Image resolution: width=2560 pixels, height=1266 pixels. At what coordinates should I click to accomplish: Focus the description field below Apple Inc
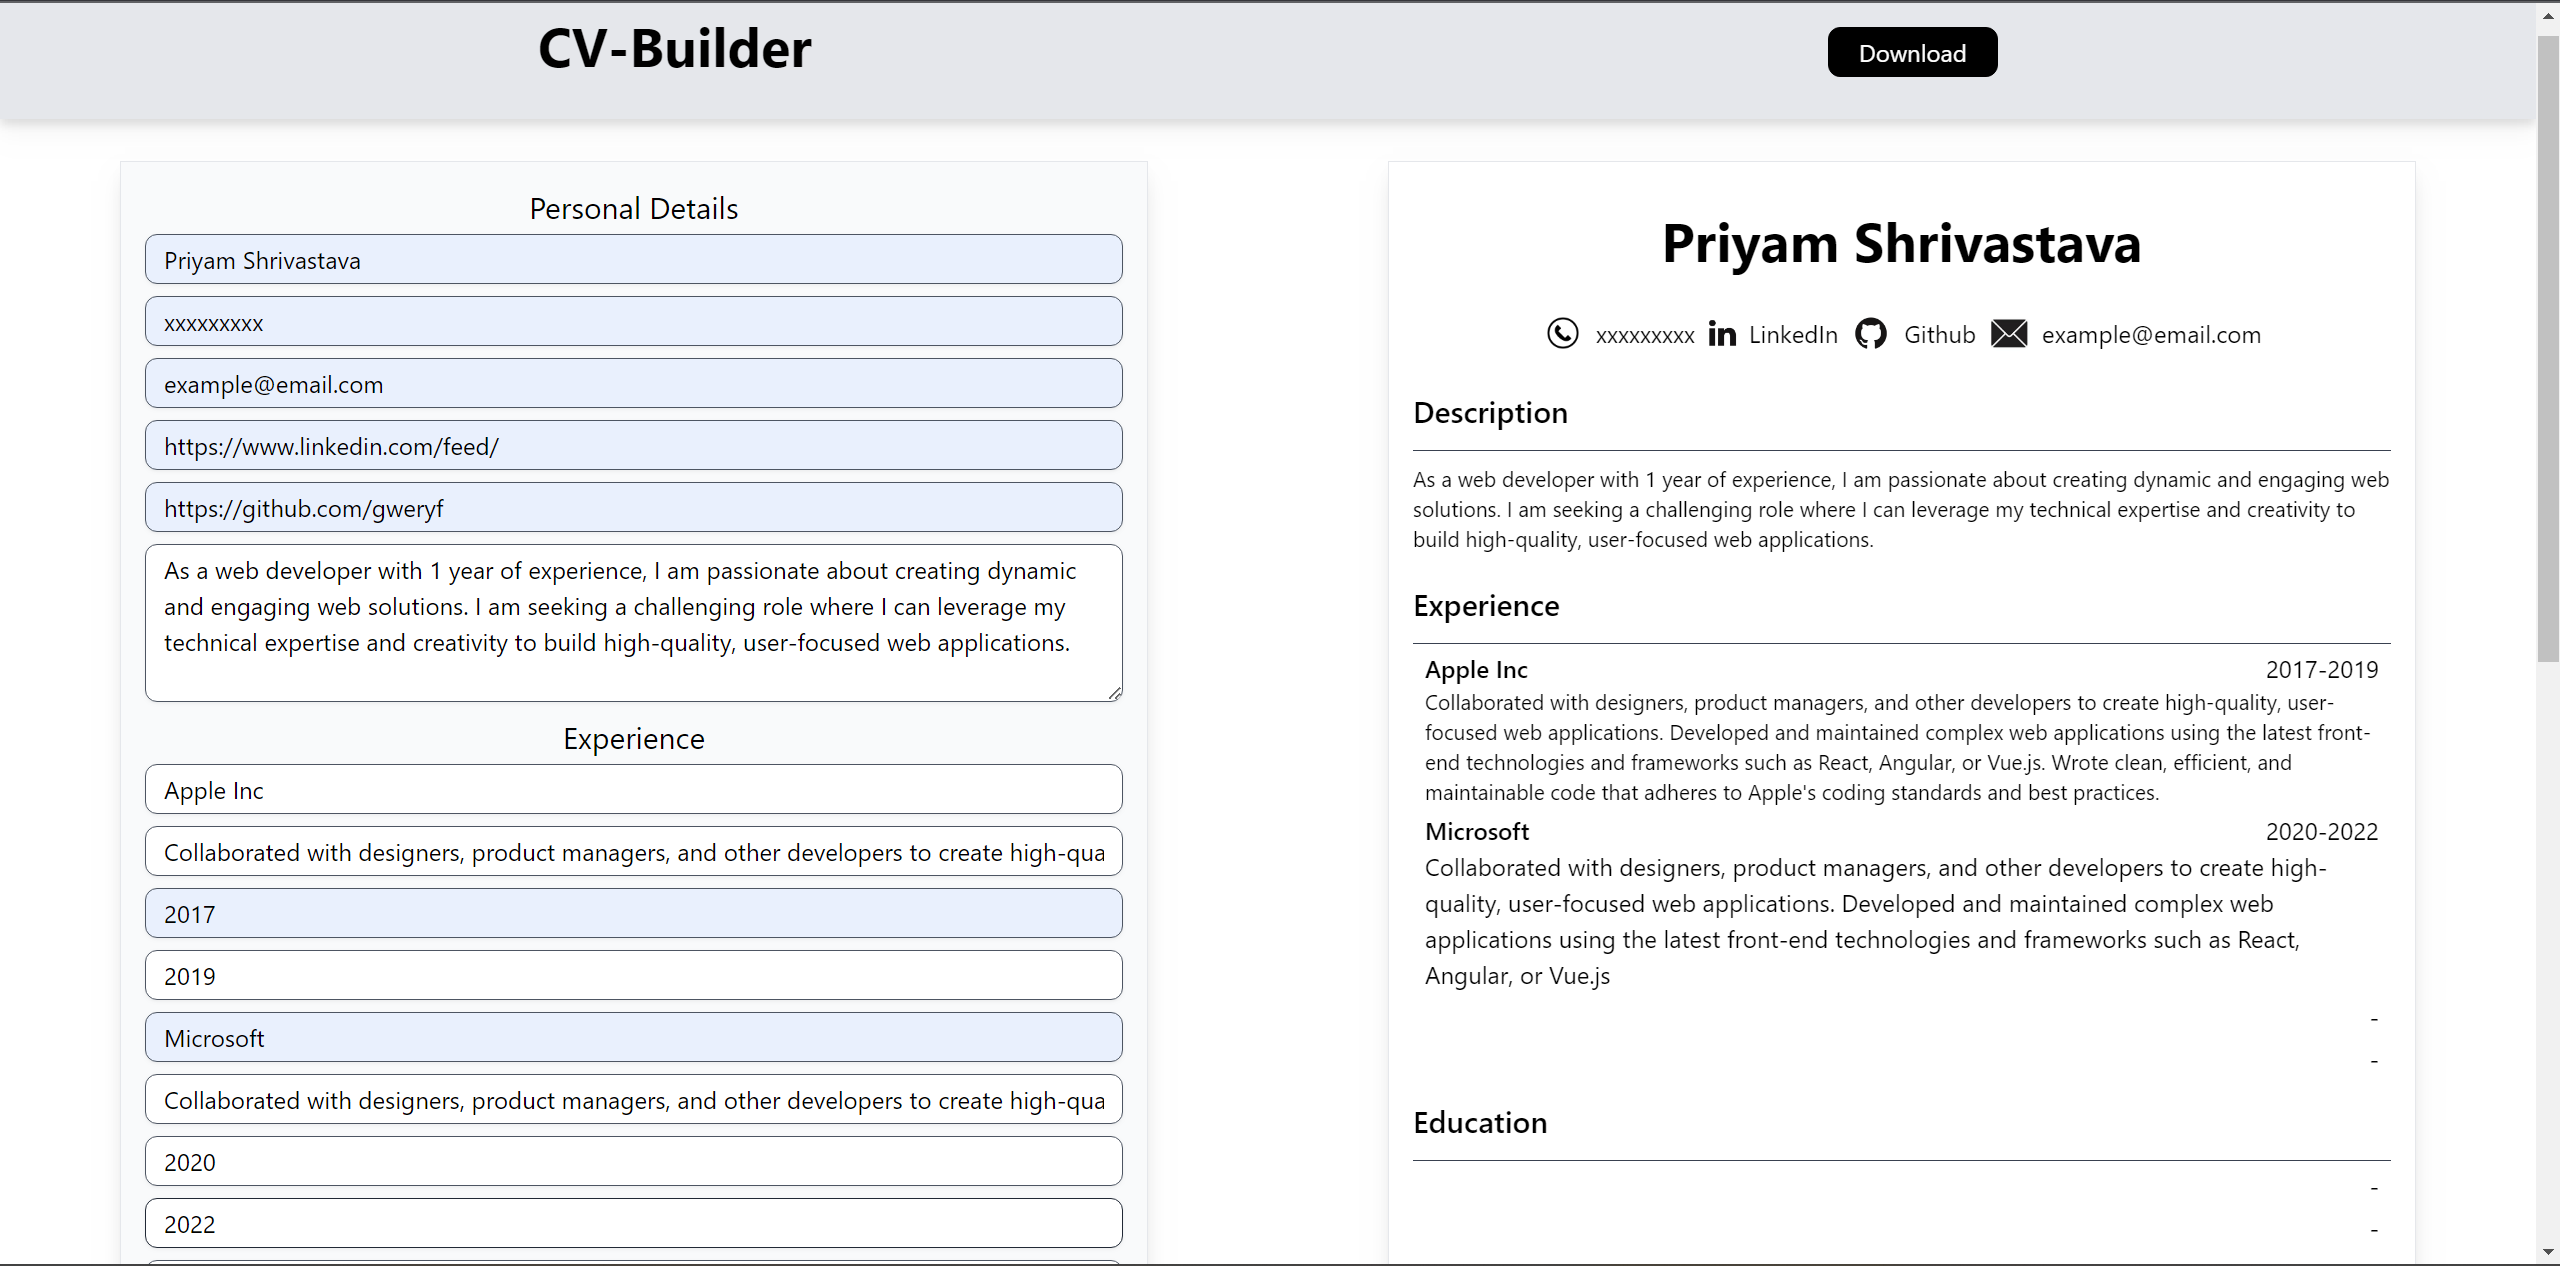634,852
